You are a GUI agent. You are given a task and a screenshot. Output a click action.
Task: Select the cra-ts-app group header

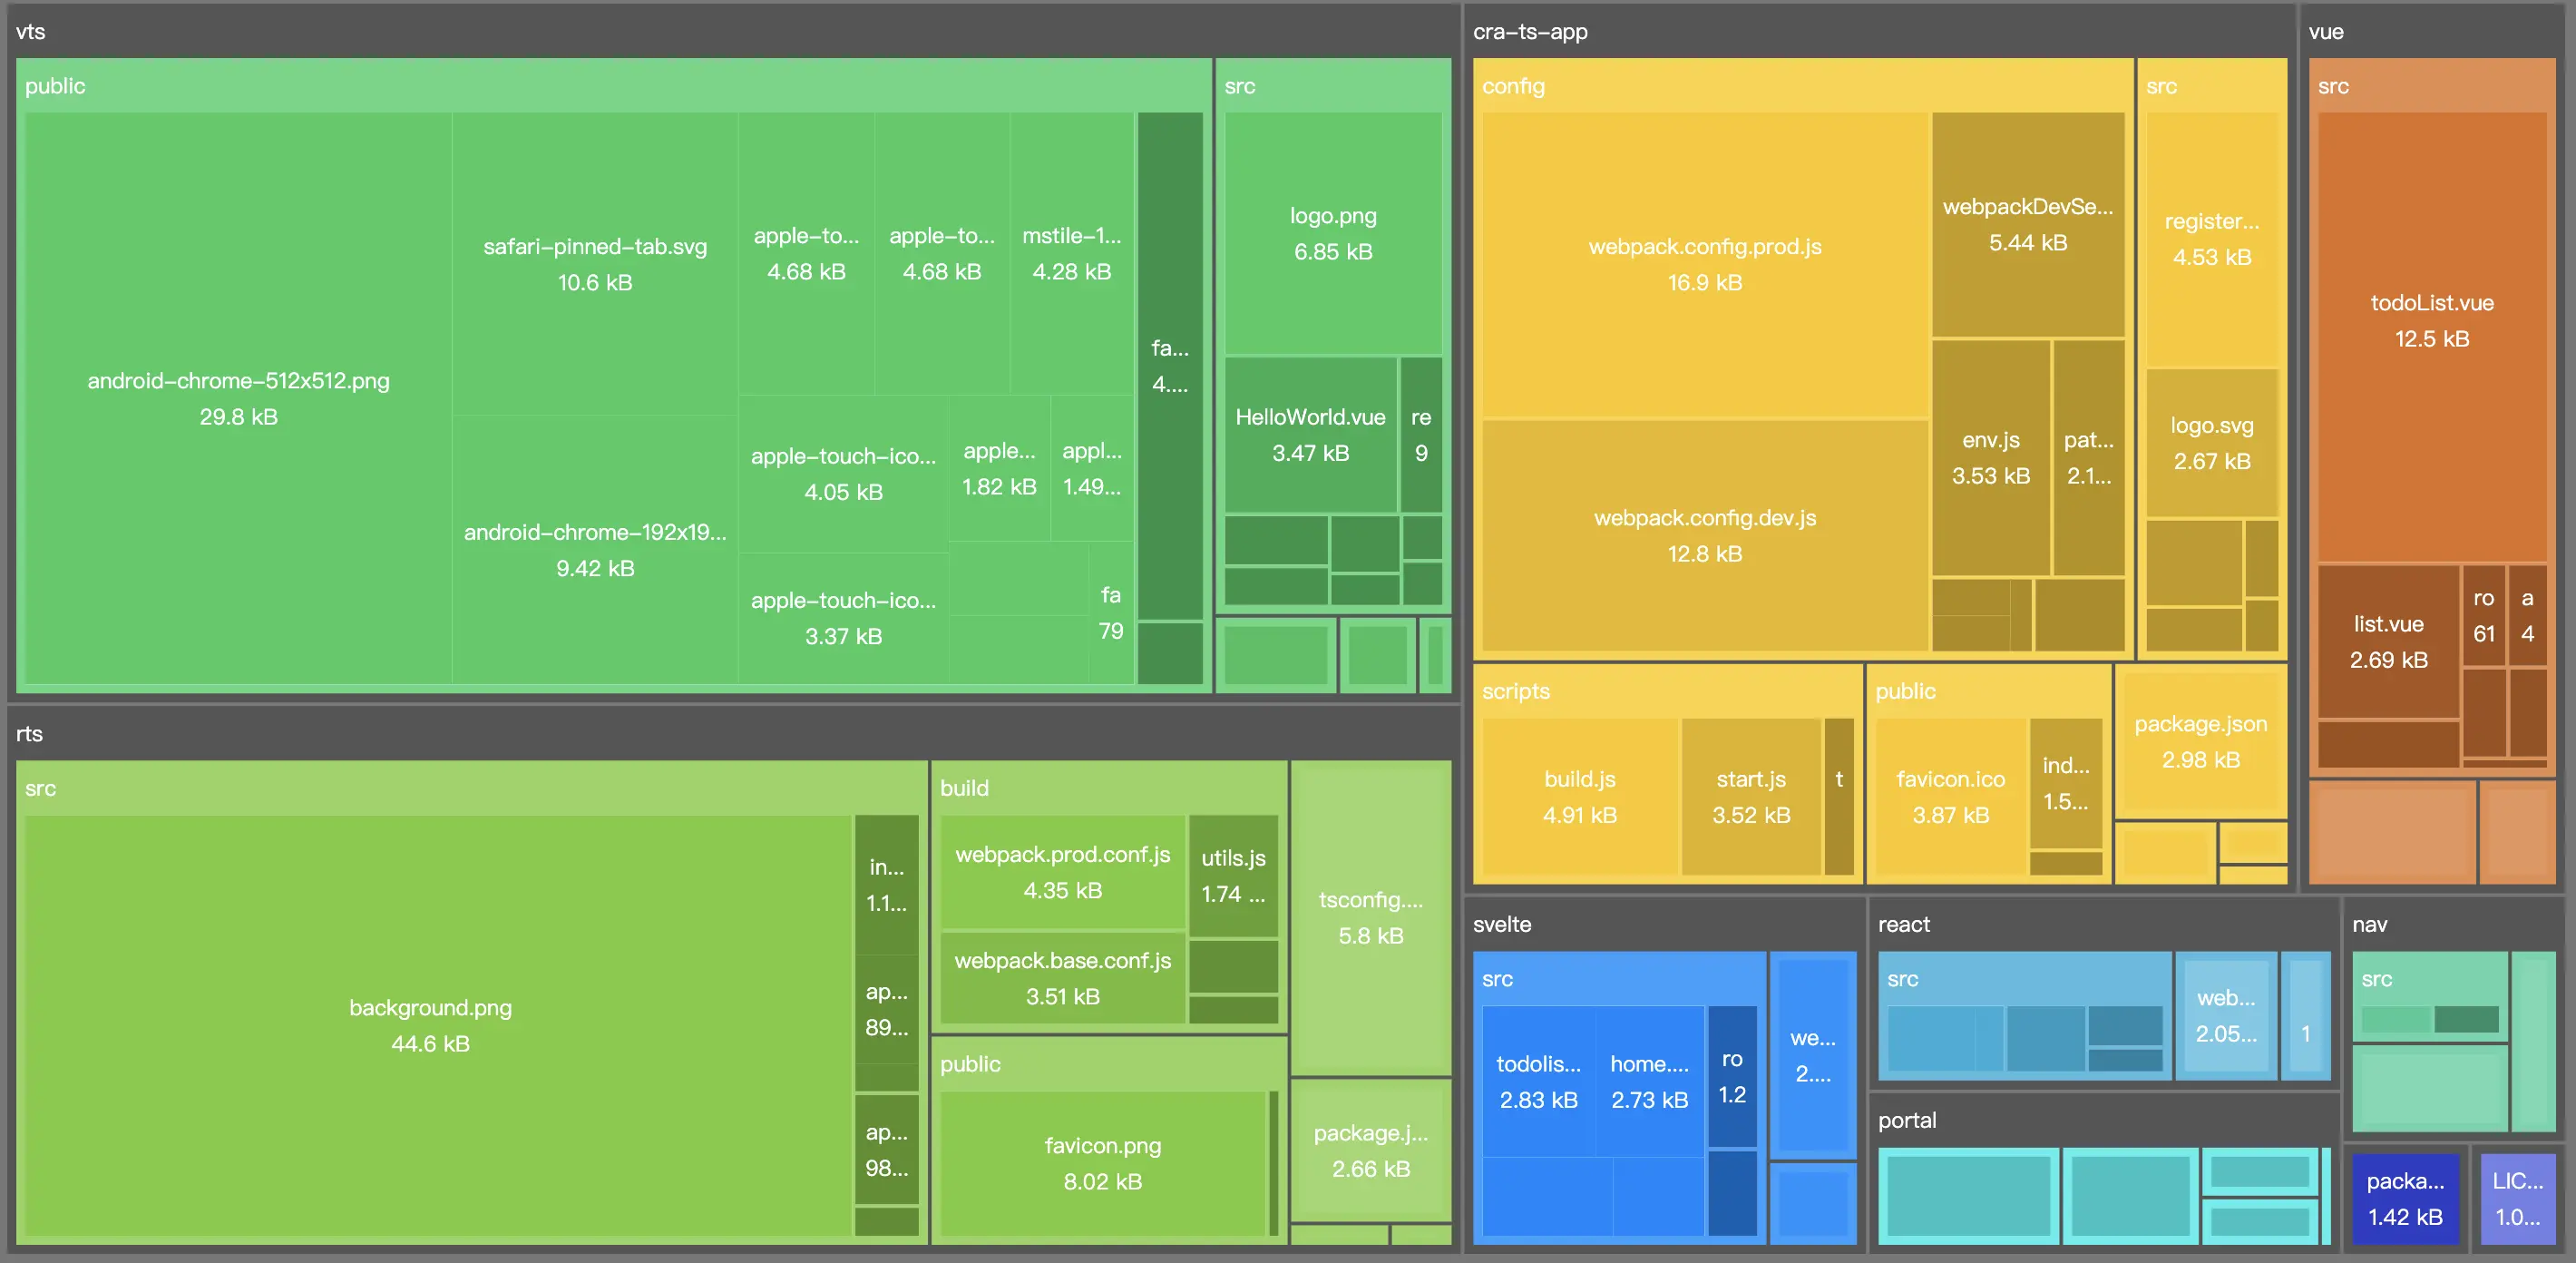pyautogui.click(x=1529, y=31)
